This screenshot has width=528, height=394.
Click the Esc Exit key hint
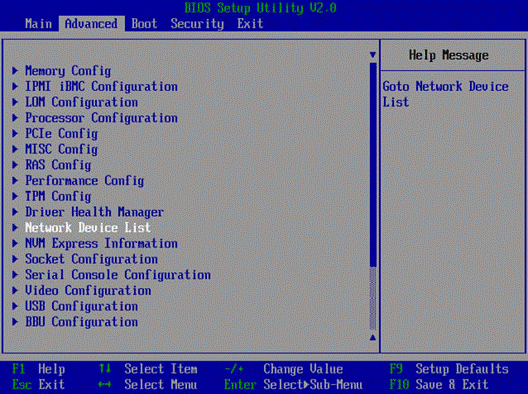click(38, 385)
